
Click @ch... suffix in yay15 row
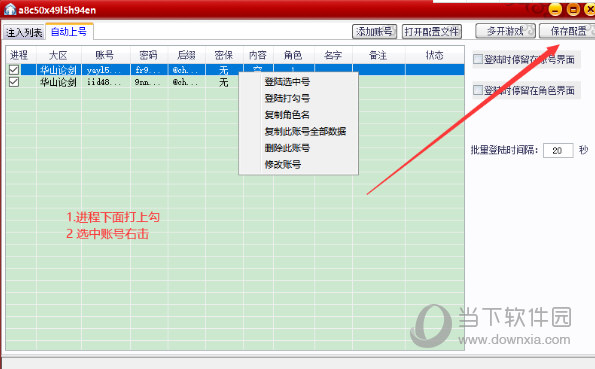pyautogui.click(x=186, y=70)
